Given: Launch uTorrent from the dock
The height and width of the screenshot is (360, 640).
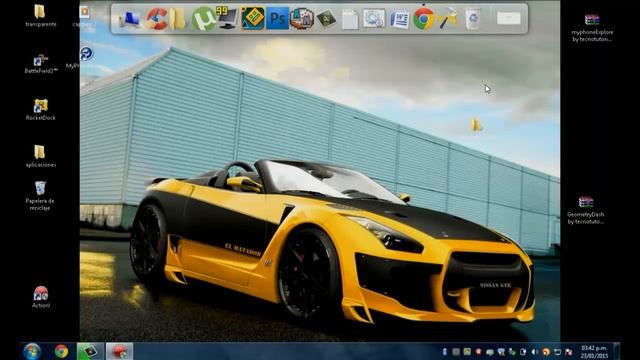Looking at the screenshot, I should (203, 19).
